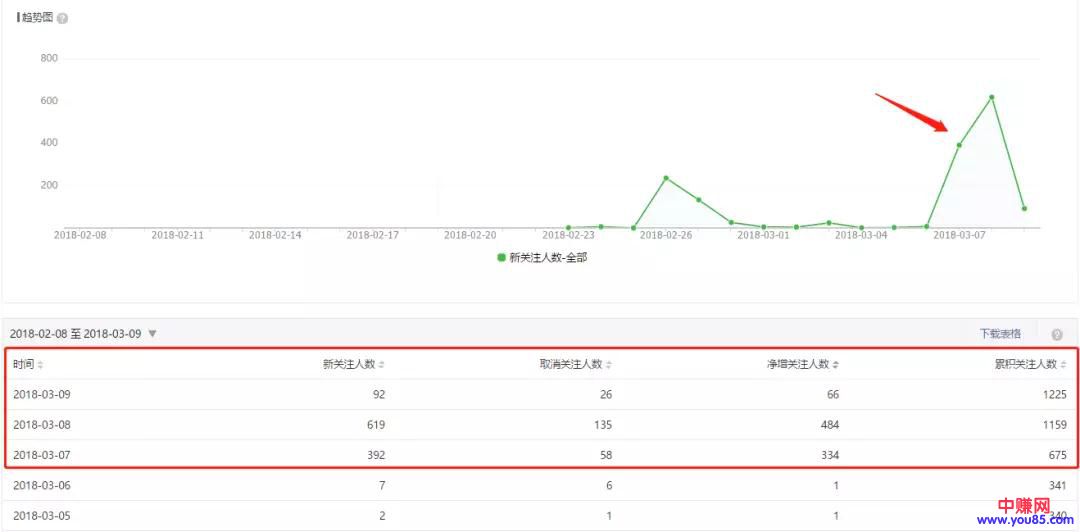Select the last data point on the chart line

pos(1024,208)
